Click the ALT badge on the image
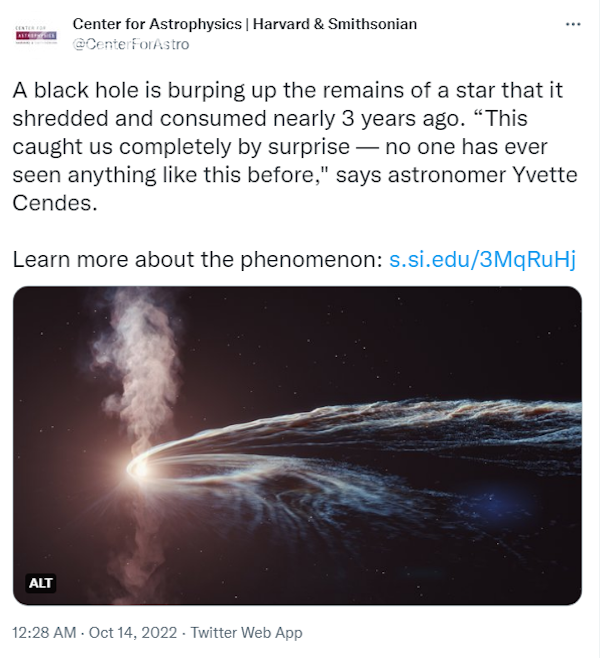The height and width of the screenshot is (658, 600). tap(40, 583)
